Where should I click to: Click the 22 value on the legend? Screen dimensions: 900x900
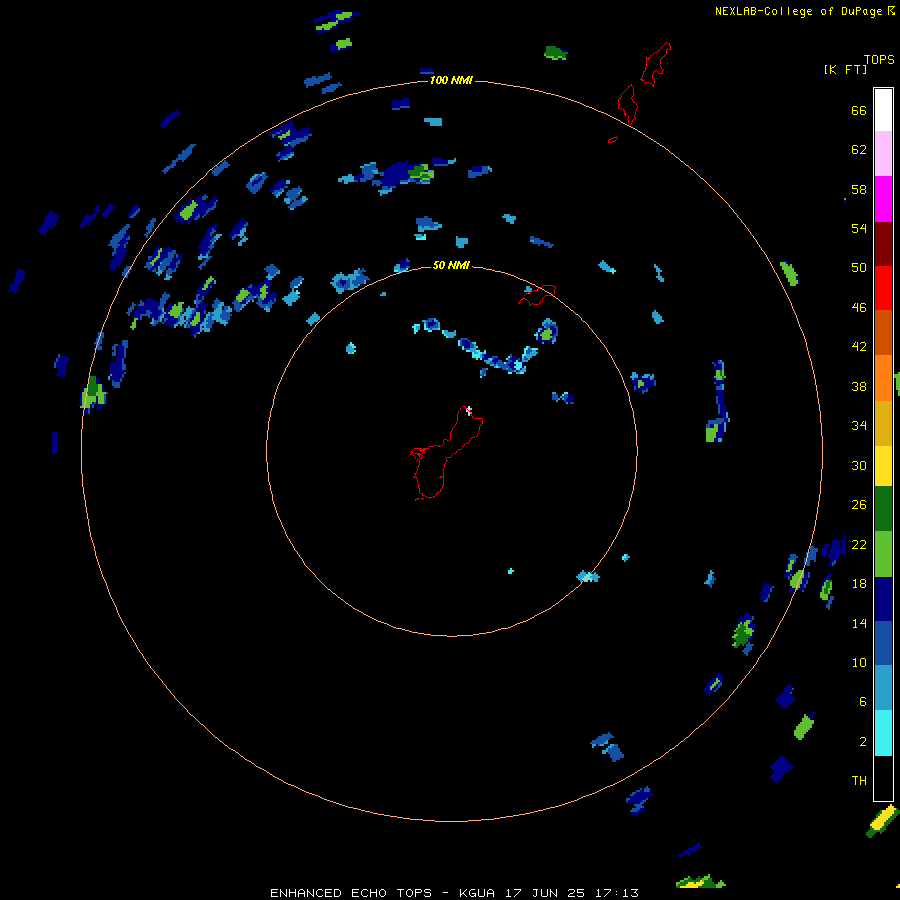click(859, 545)
